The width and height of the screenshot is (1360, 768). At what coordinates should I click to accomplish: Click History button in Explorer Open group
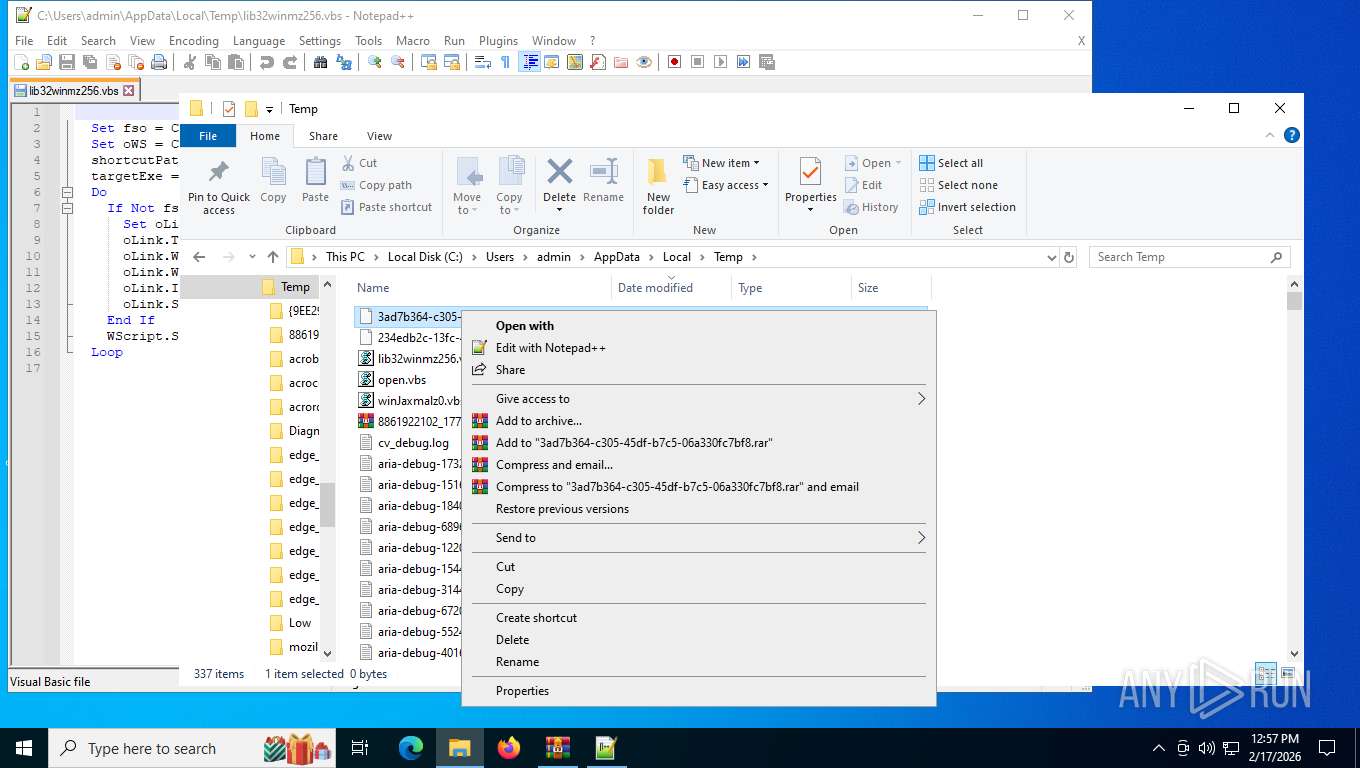pos(871,207)
